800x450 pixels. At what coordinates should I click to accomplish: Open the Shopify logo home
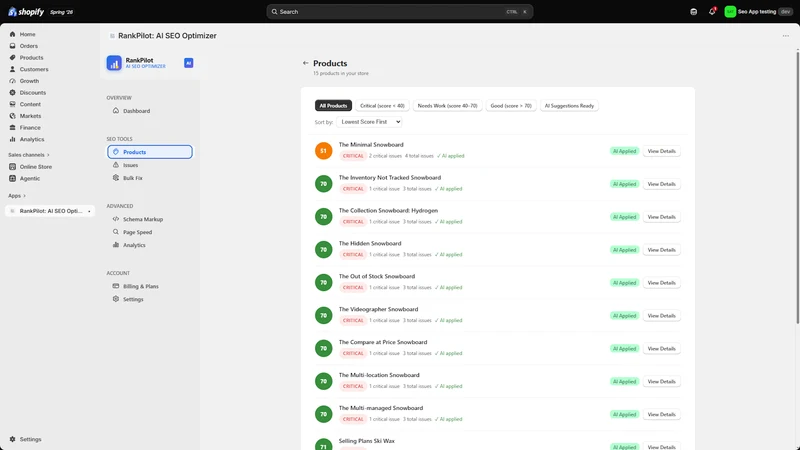26,12
